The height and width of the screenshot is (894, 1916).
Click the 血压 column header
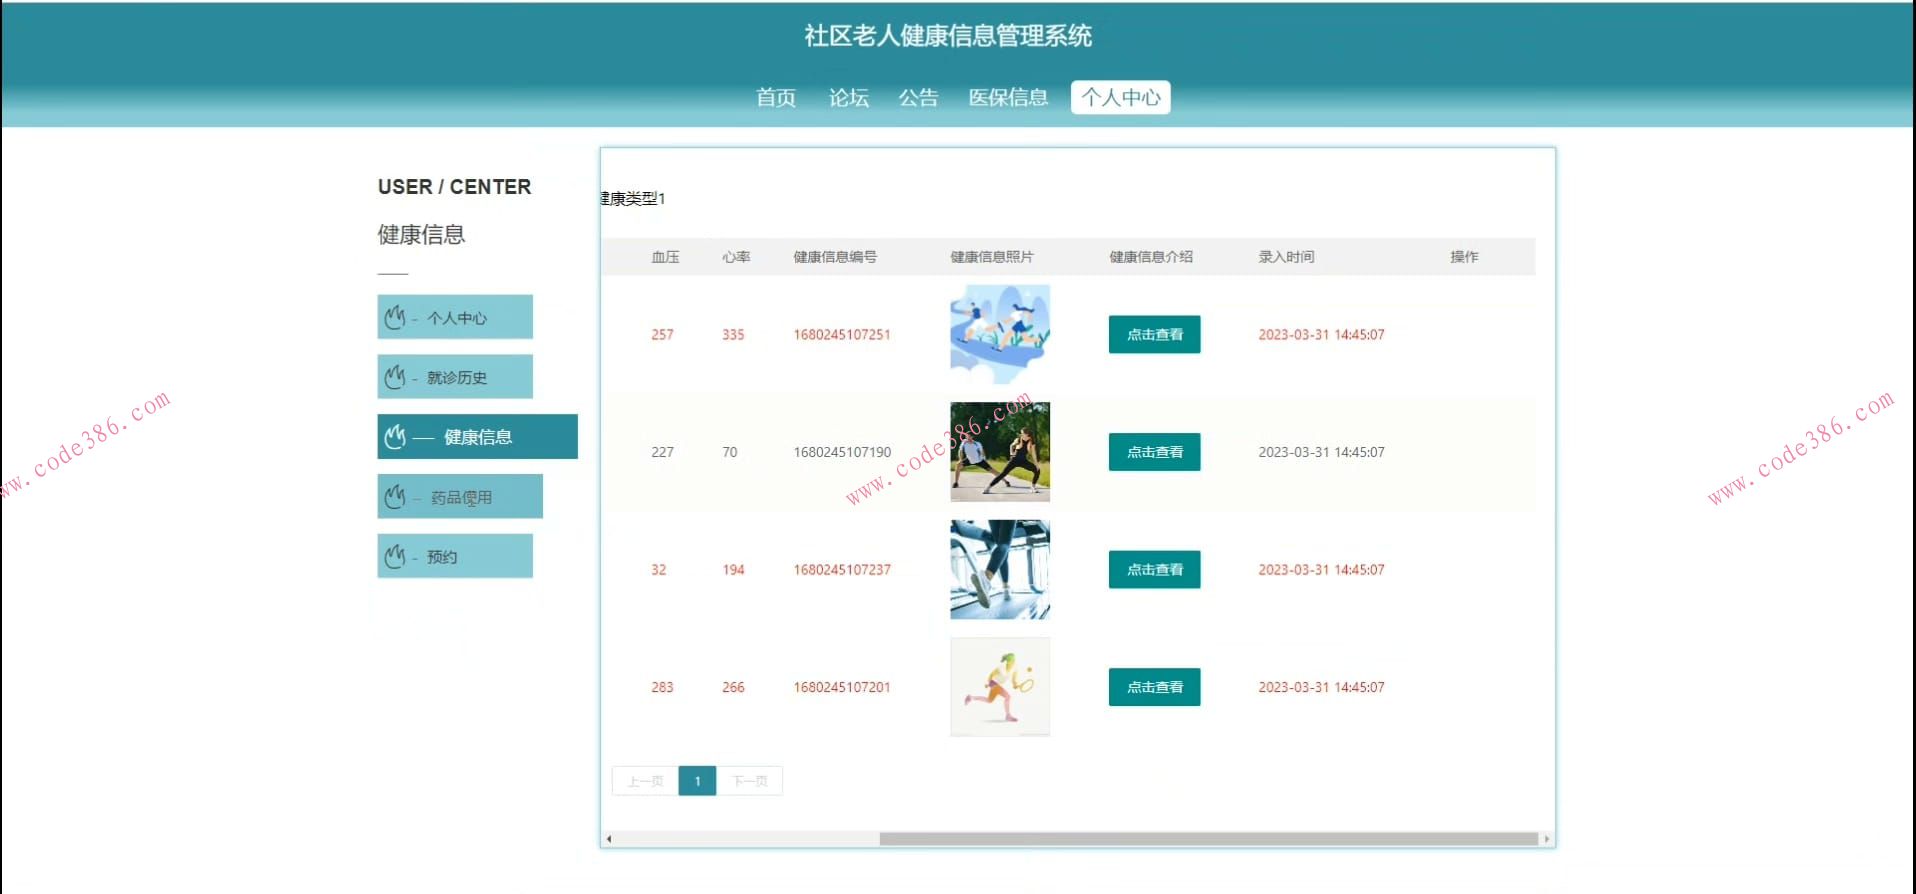pyautogui.click(x=665, y=257)
